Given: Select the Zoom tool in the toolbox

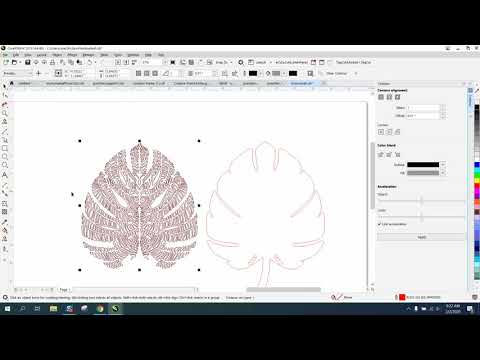Looking at the screenshot, I should (5, 113).
